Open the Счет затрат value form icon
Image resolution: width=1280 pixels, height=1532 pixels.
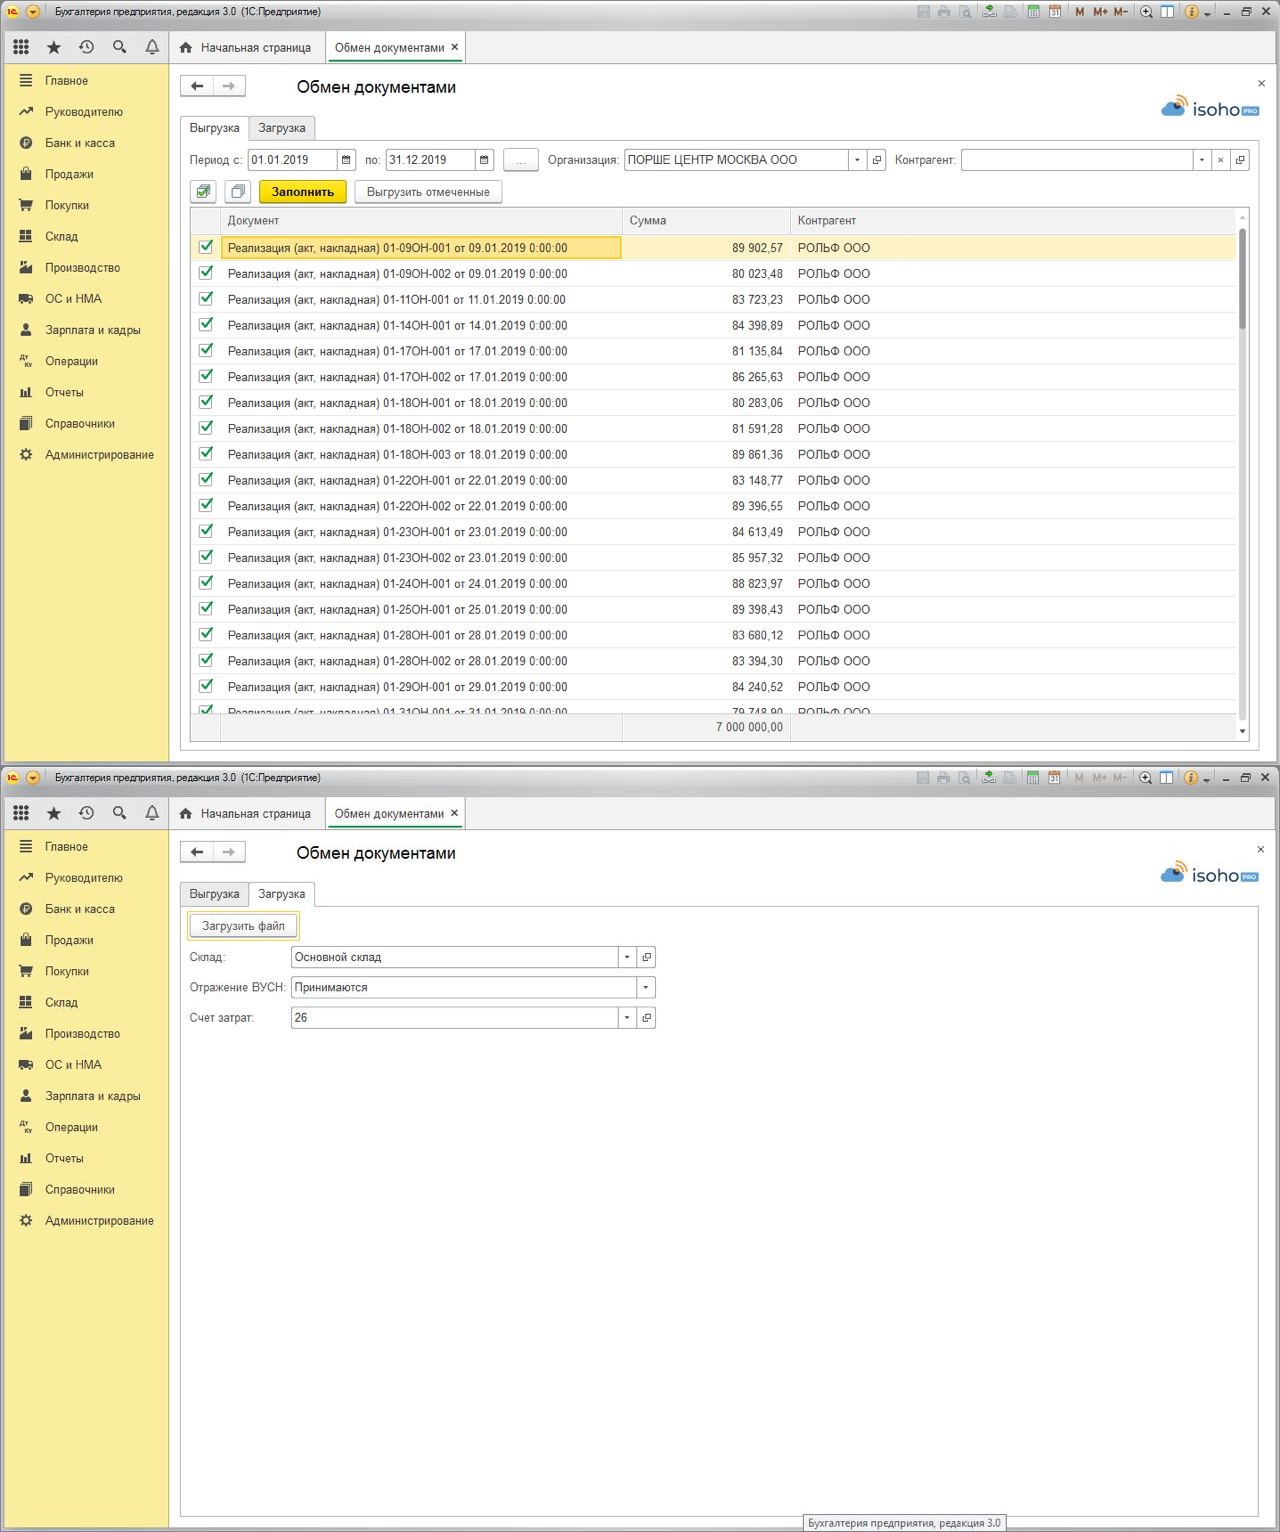646,1018
